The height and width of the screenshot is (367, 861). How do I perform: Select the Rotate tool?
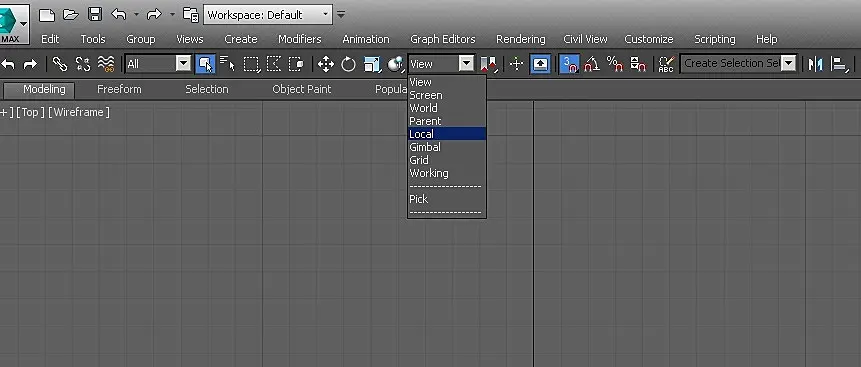click(348, 64)
